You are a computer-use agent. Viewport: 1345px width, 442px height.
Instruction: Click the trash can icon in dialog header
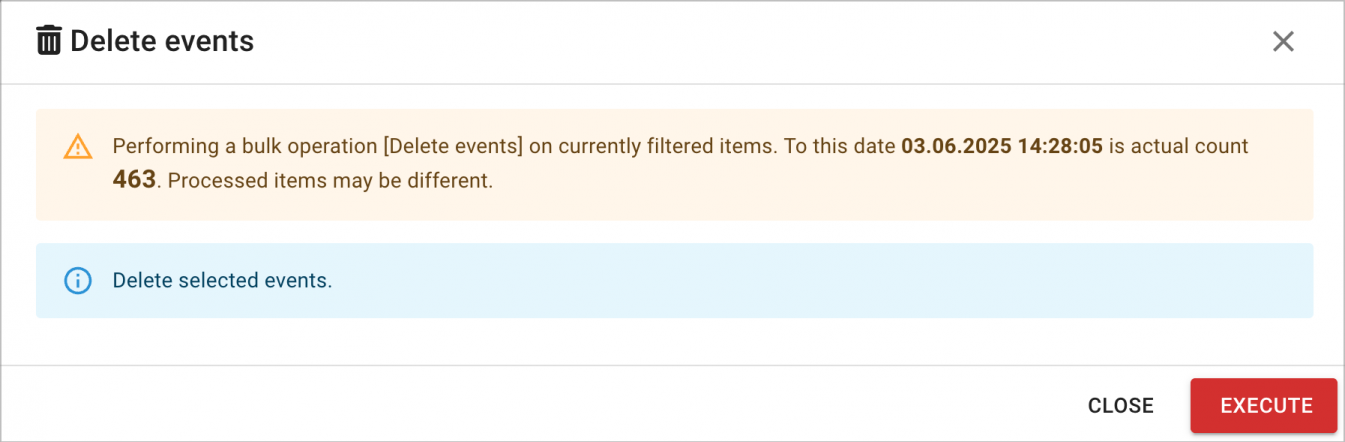[49, 41]
